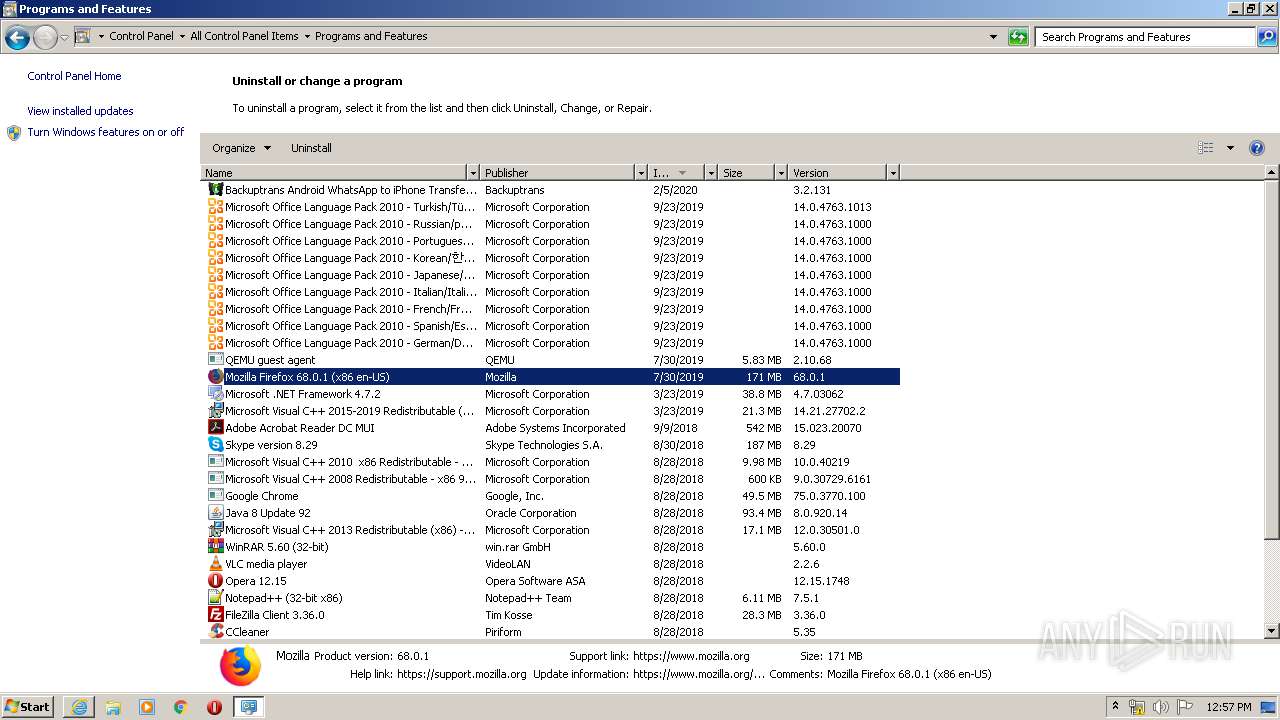The width and height of the screenshot is (1280, 720).
Task: Select the Google Chrome list icon
Action: click(x=215, y=496)
